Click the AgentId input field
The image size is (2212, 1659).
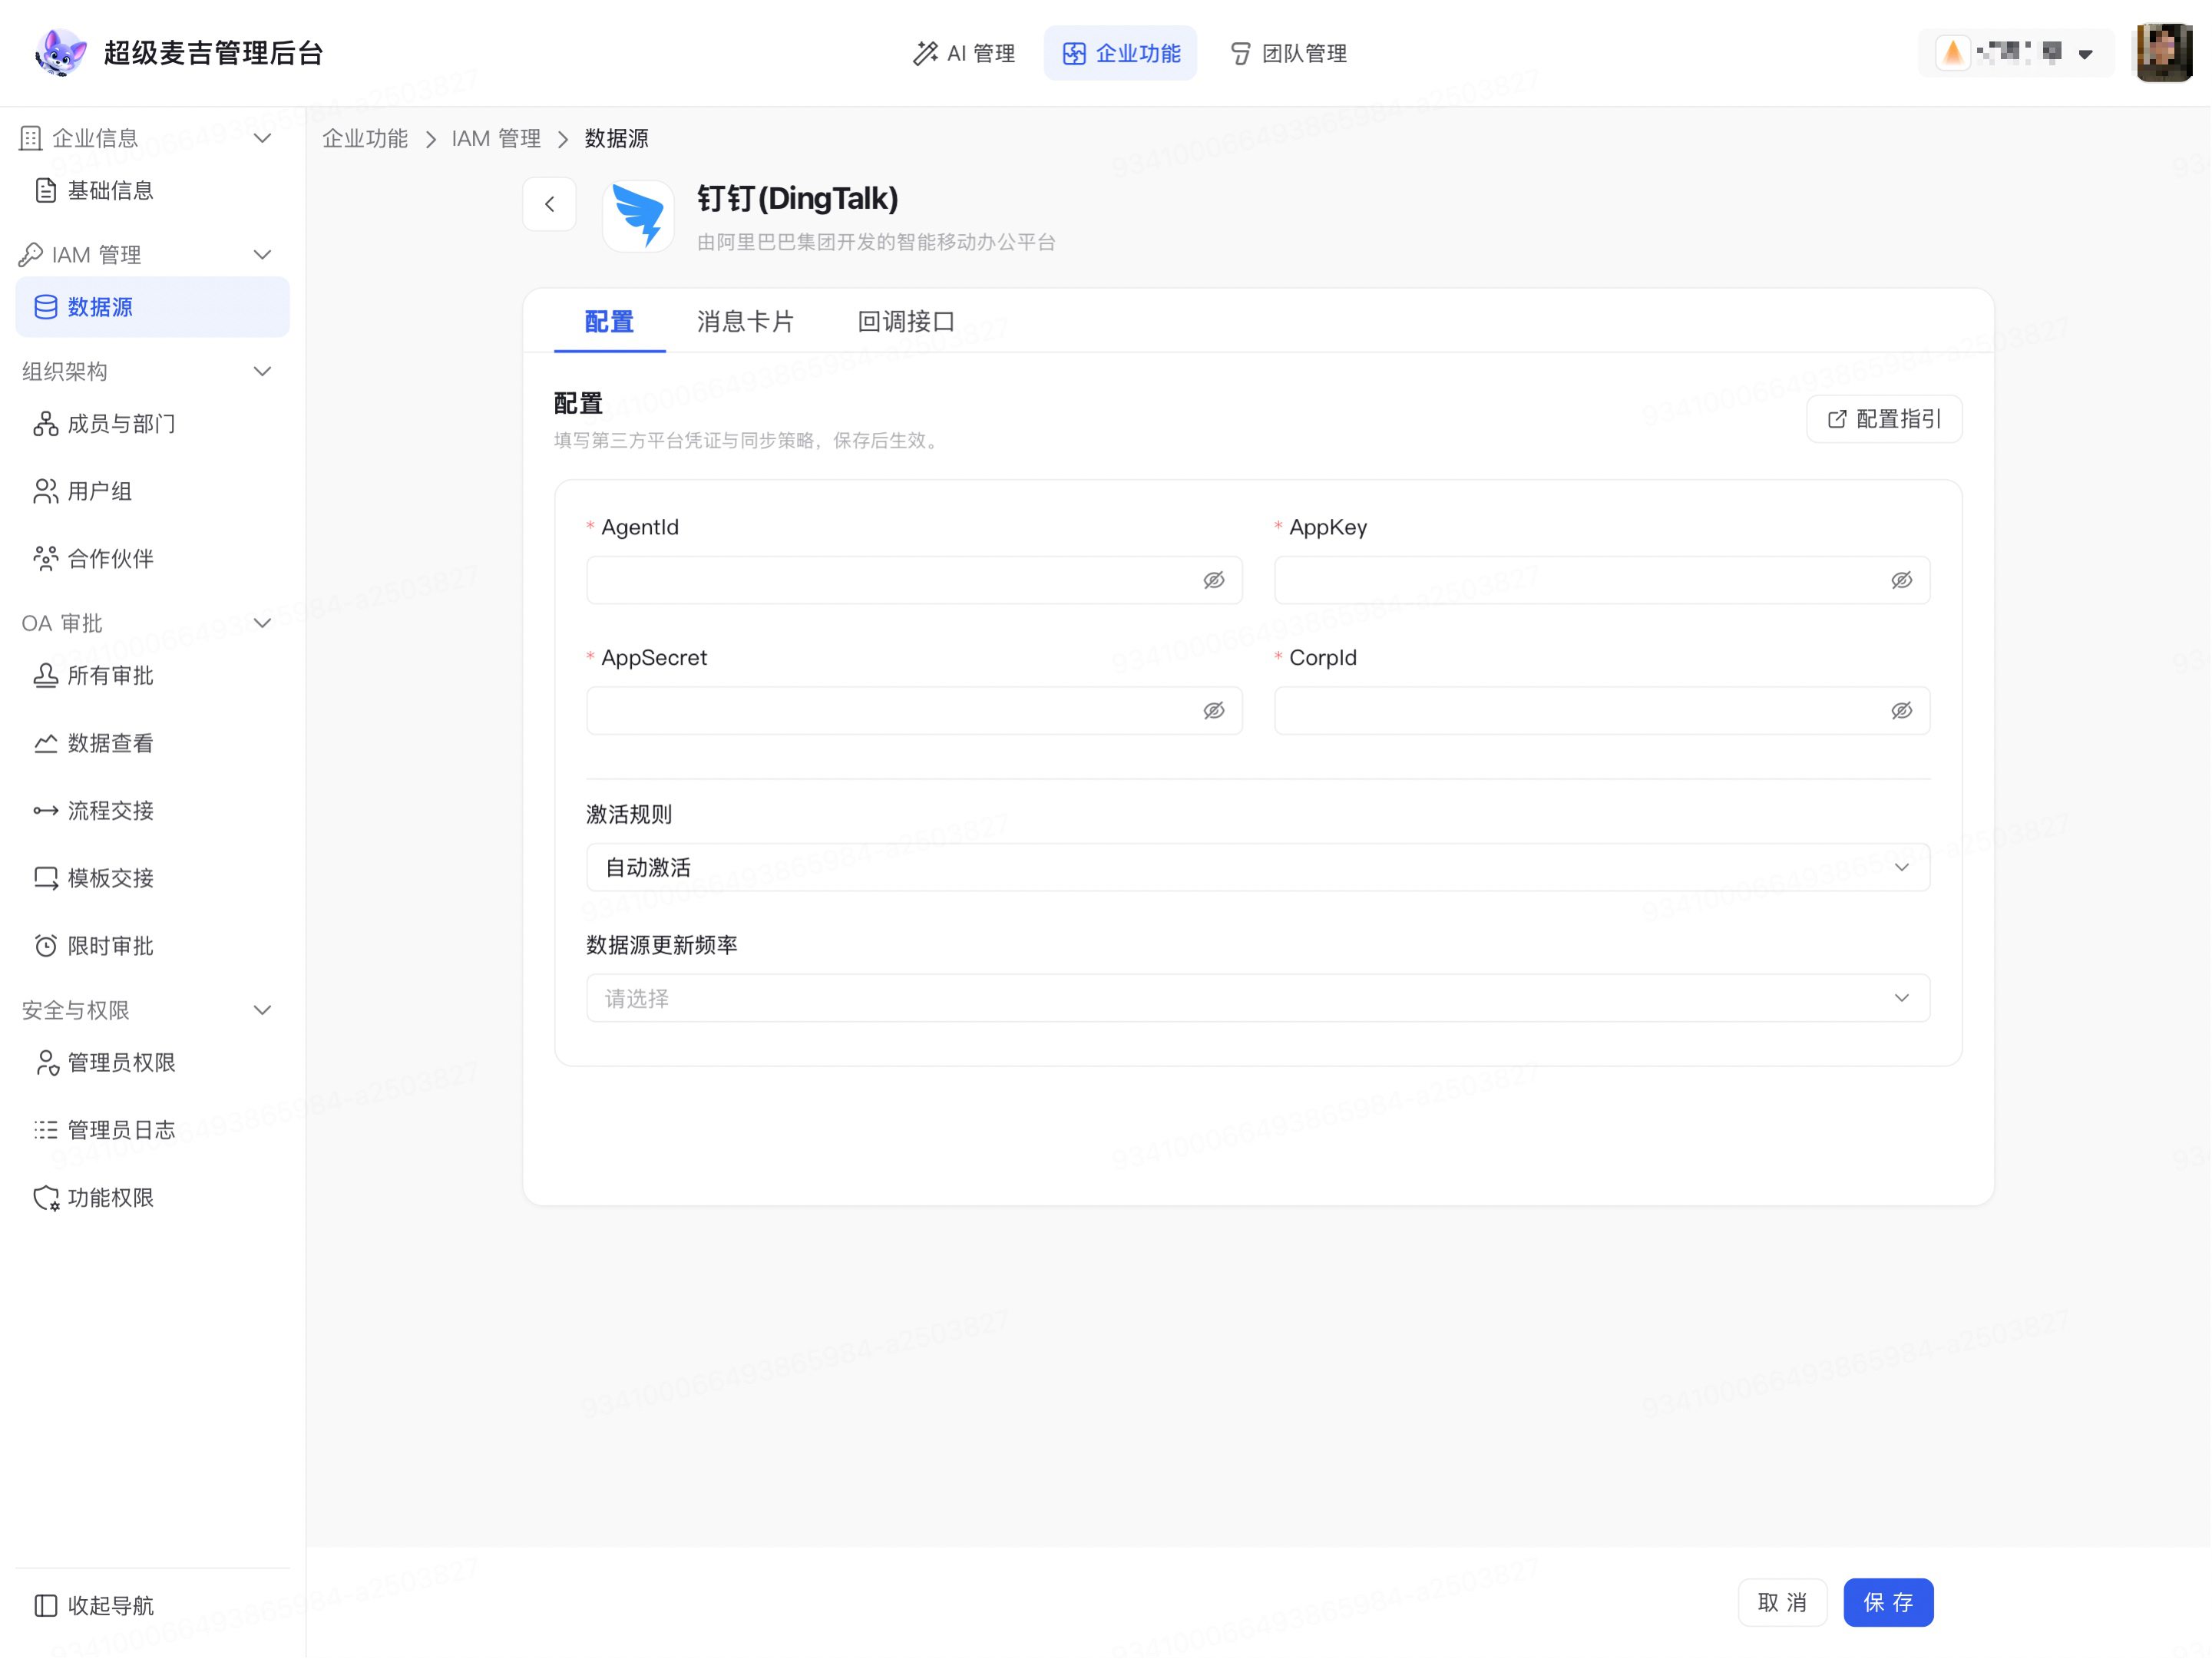point(914,580)
